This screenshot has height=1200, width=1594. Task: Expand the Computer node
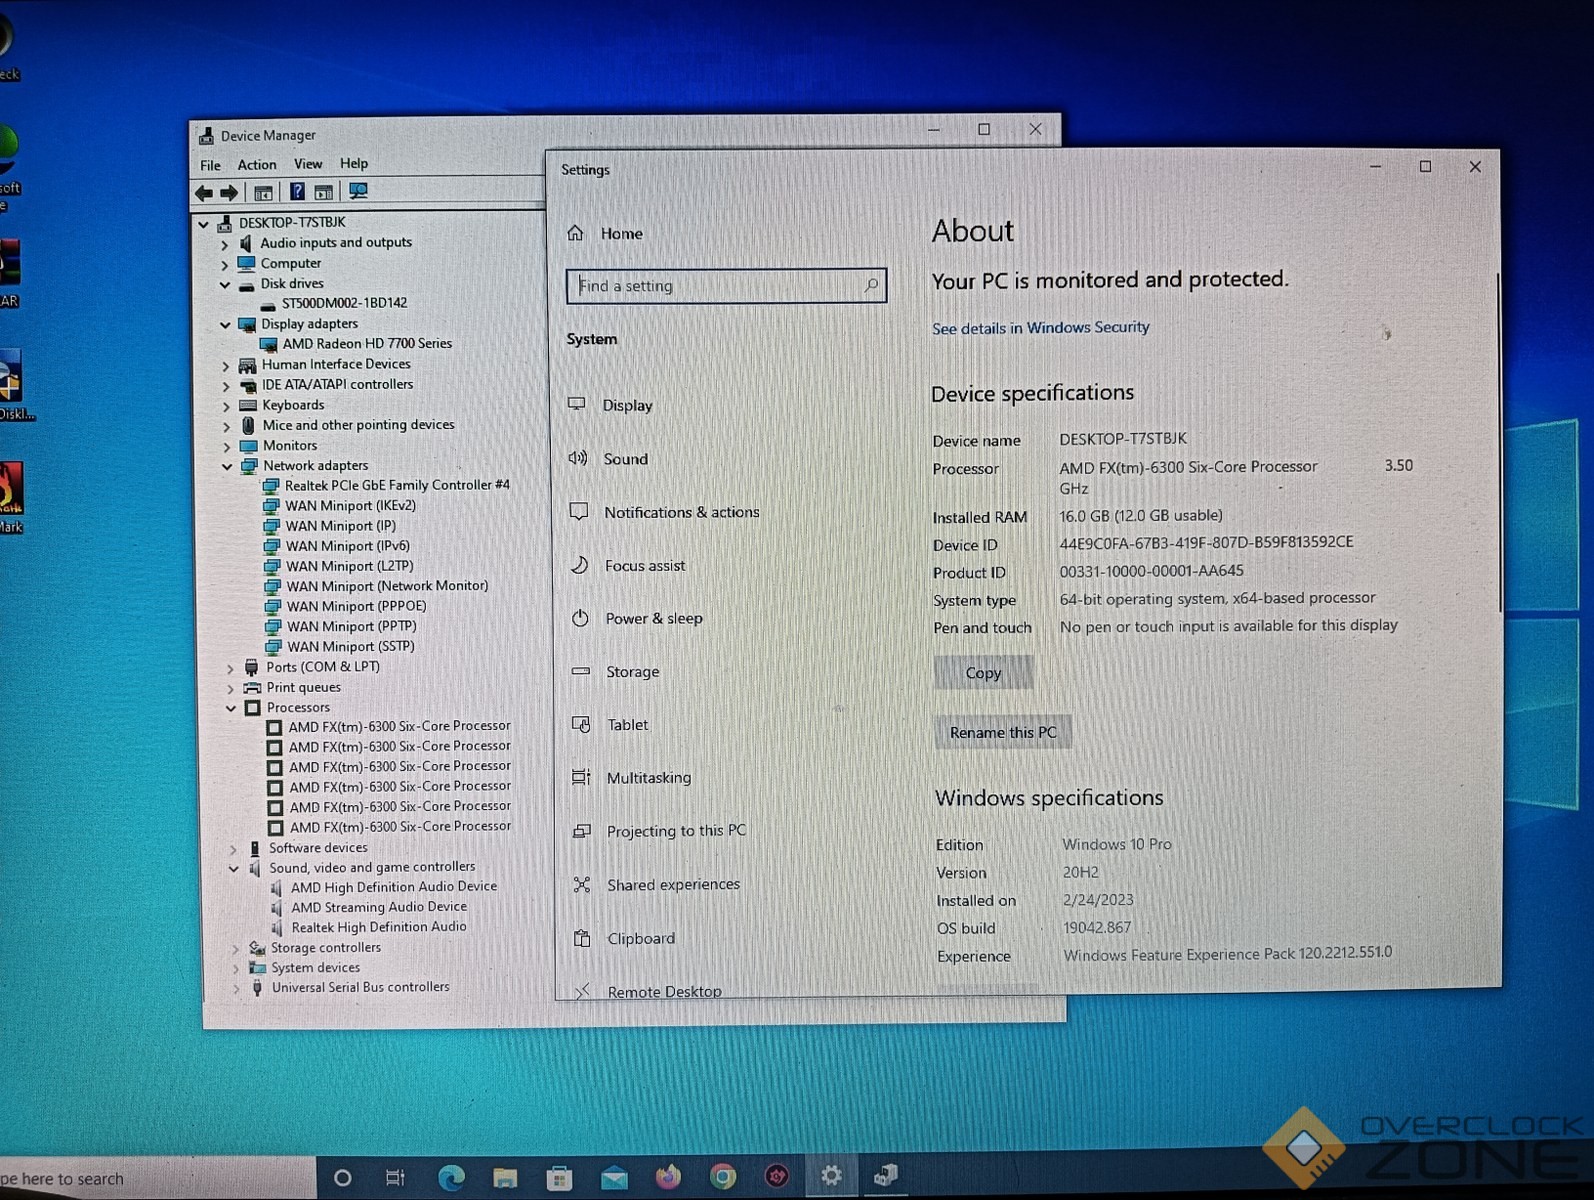(224, 265)
